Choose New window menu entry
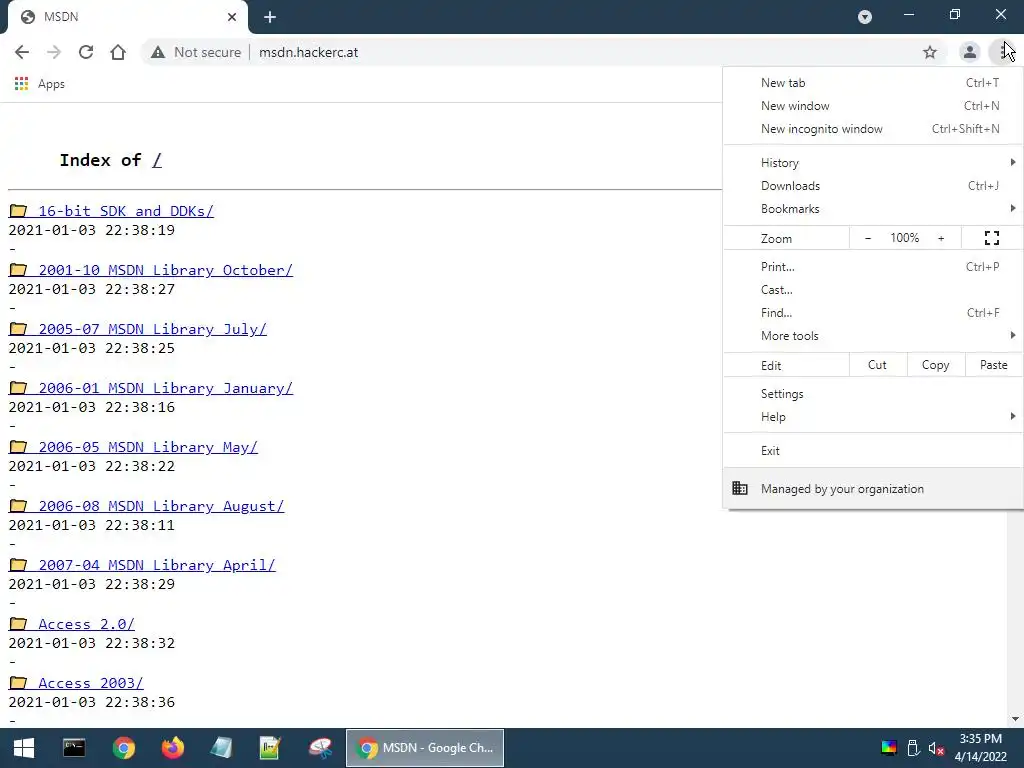Viewport: 1024px width, 768px height. click(873, 106)
